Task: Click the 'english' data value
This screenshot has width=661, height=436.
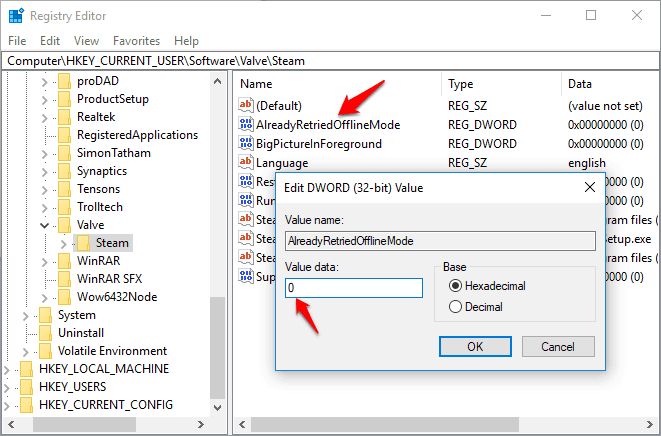Action: (x=587, y=163)
